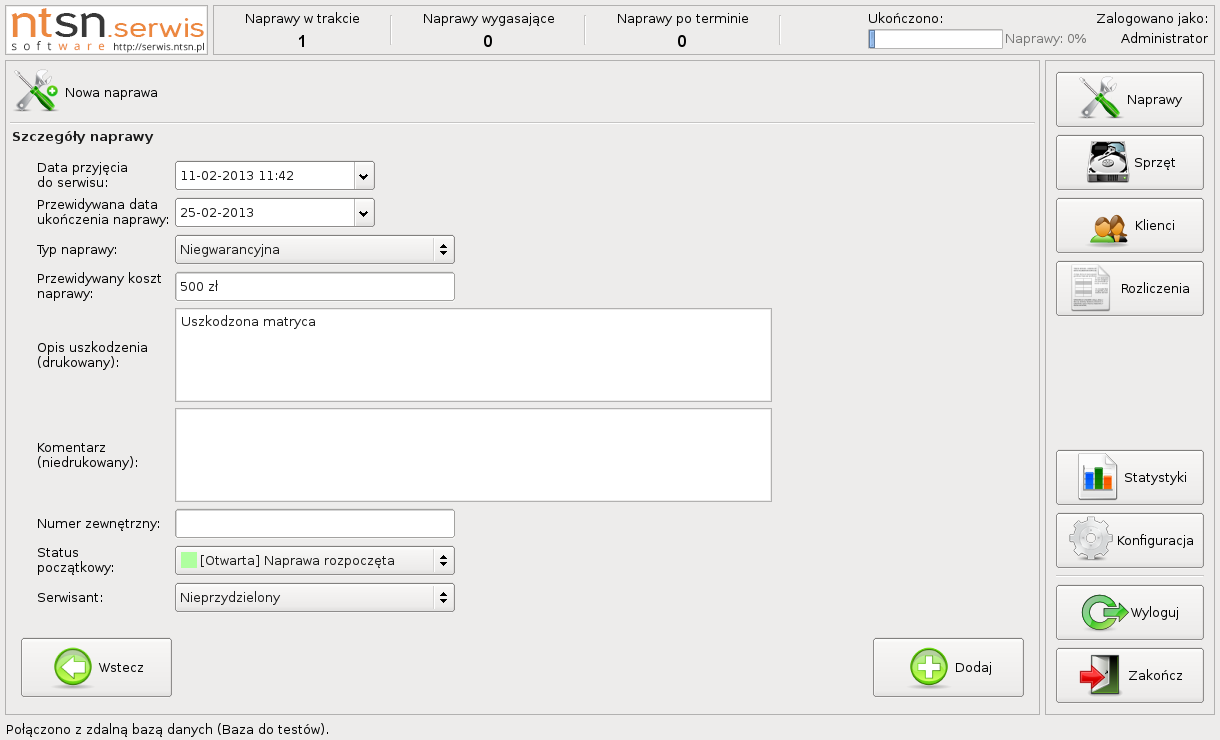1220x740 pixels.
Task: Click the green plus icon on Dodaj
Action: click(928, 668)
